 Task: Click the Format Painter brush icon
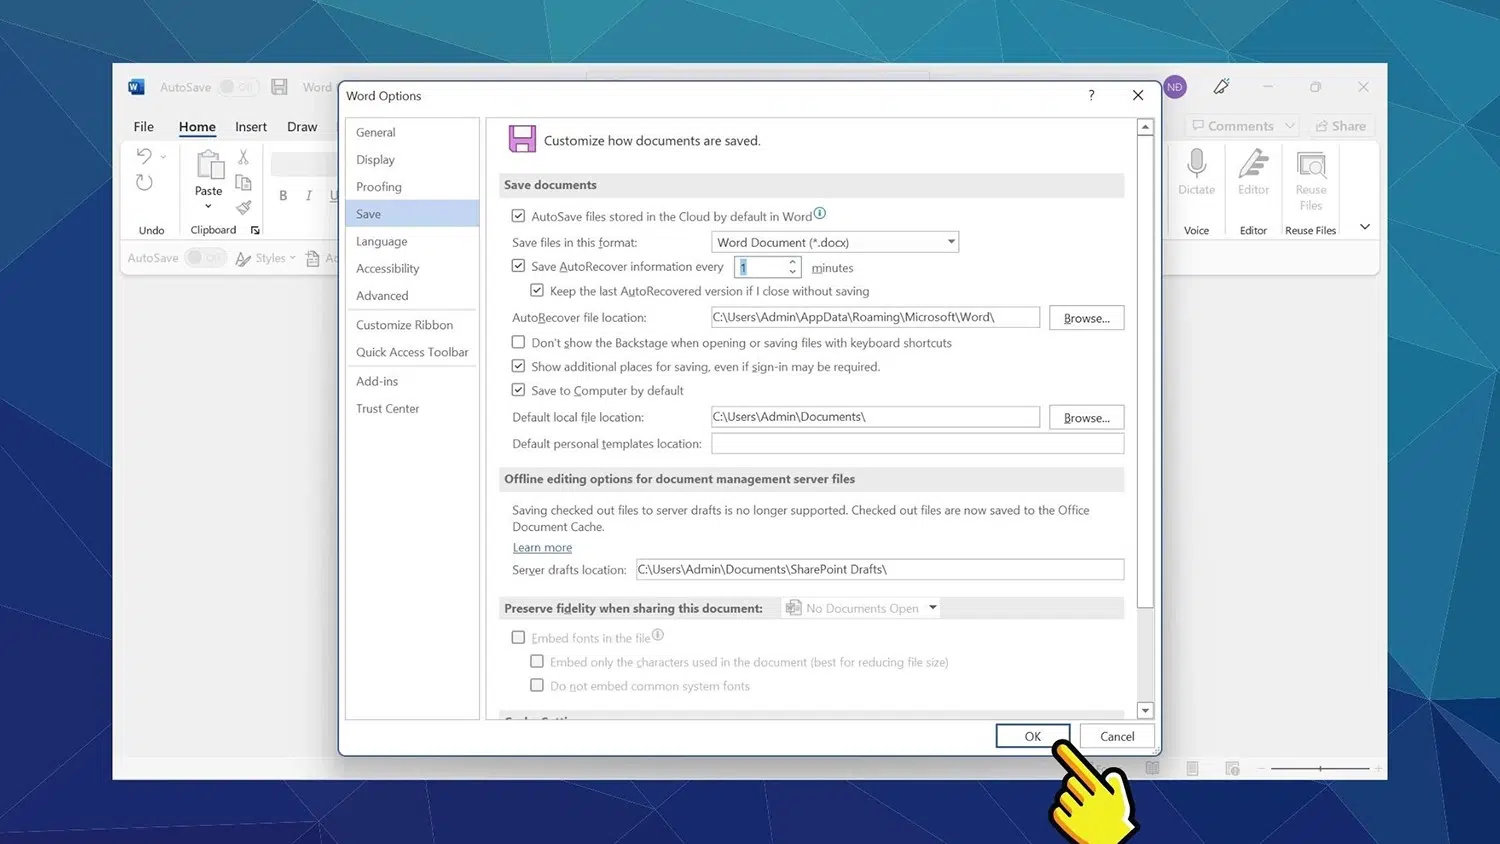click(243, 207)
